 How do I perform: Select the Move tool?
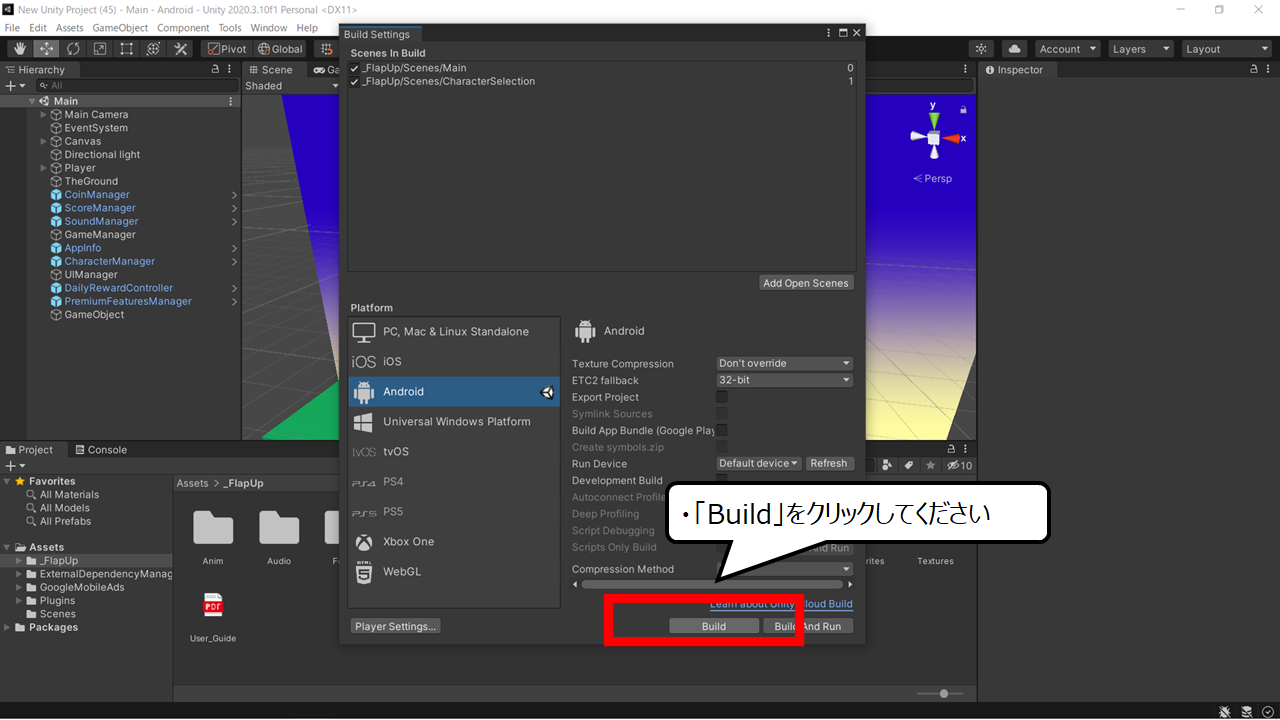(47, 49)
